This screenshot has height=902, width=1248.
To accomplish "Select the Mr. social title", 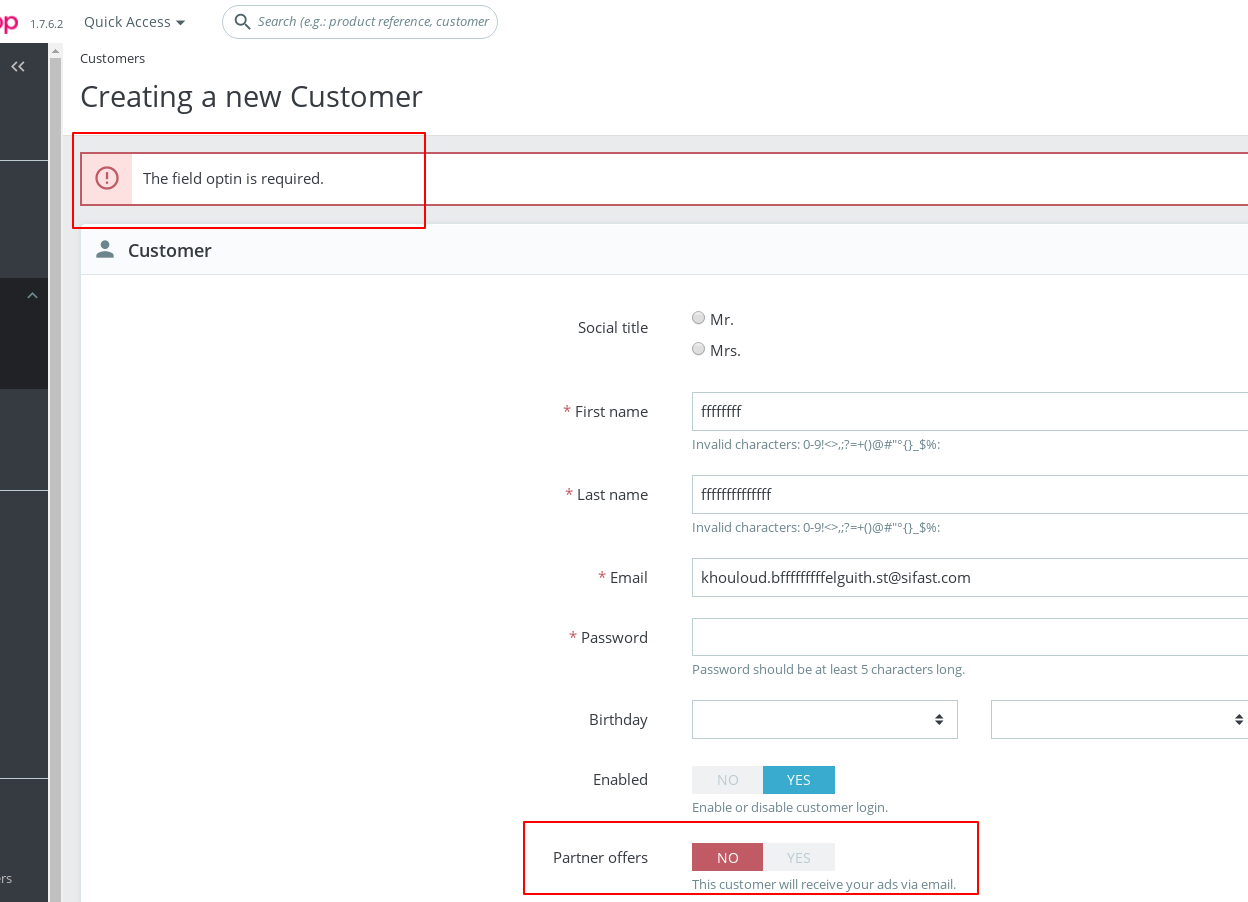I will [x=699, y=318].
